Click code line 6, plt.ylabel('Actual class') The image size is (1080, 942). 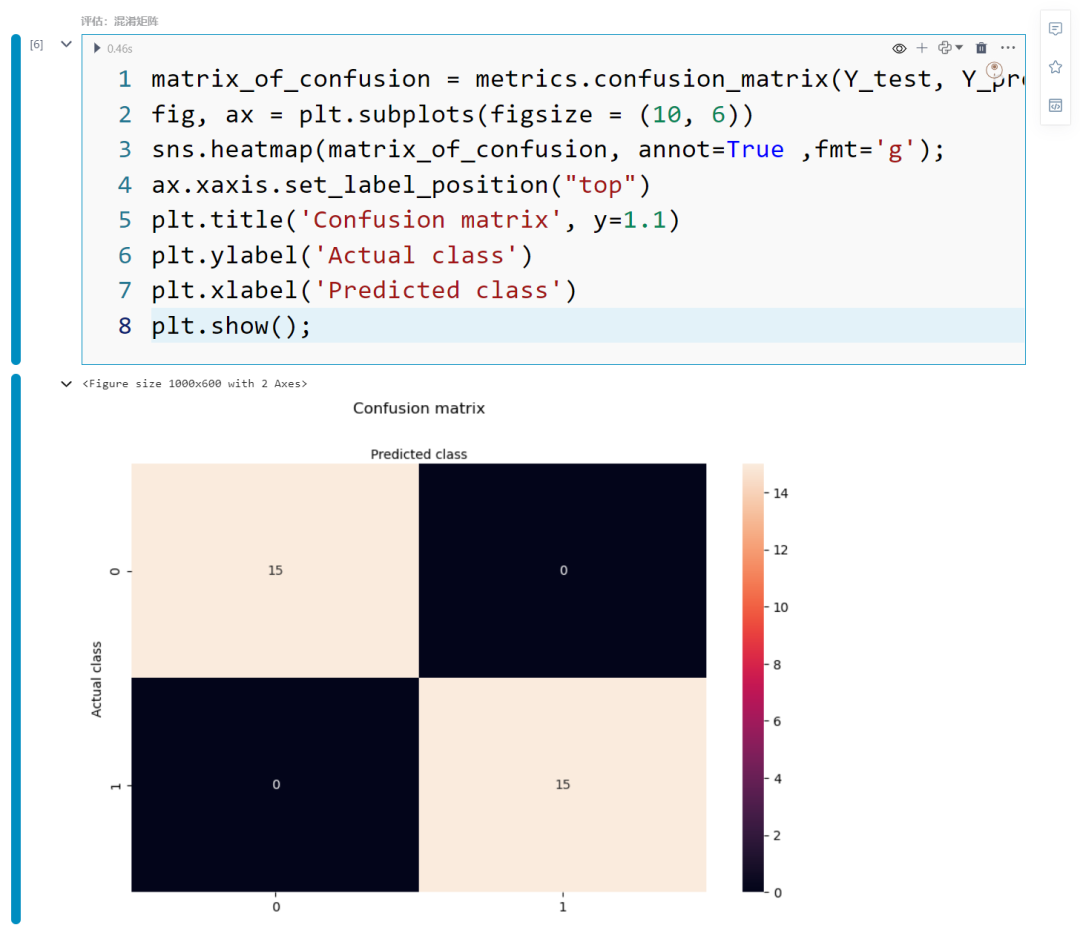coord(342,255)
